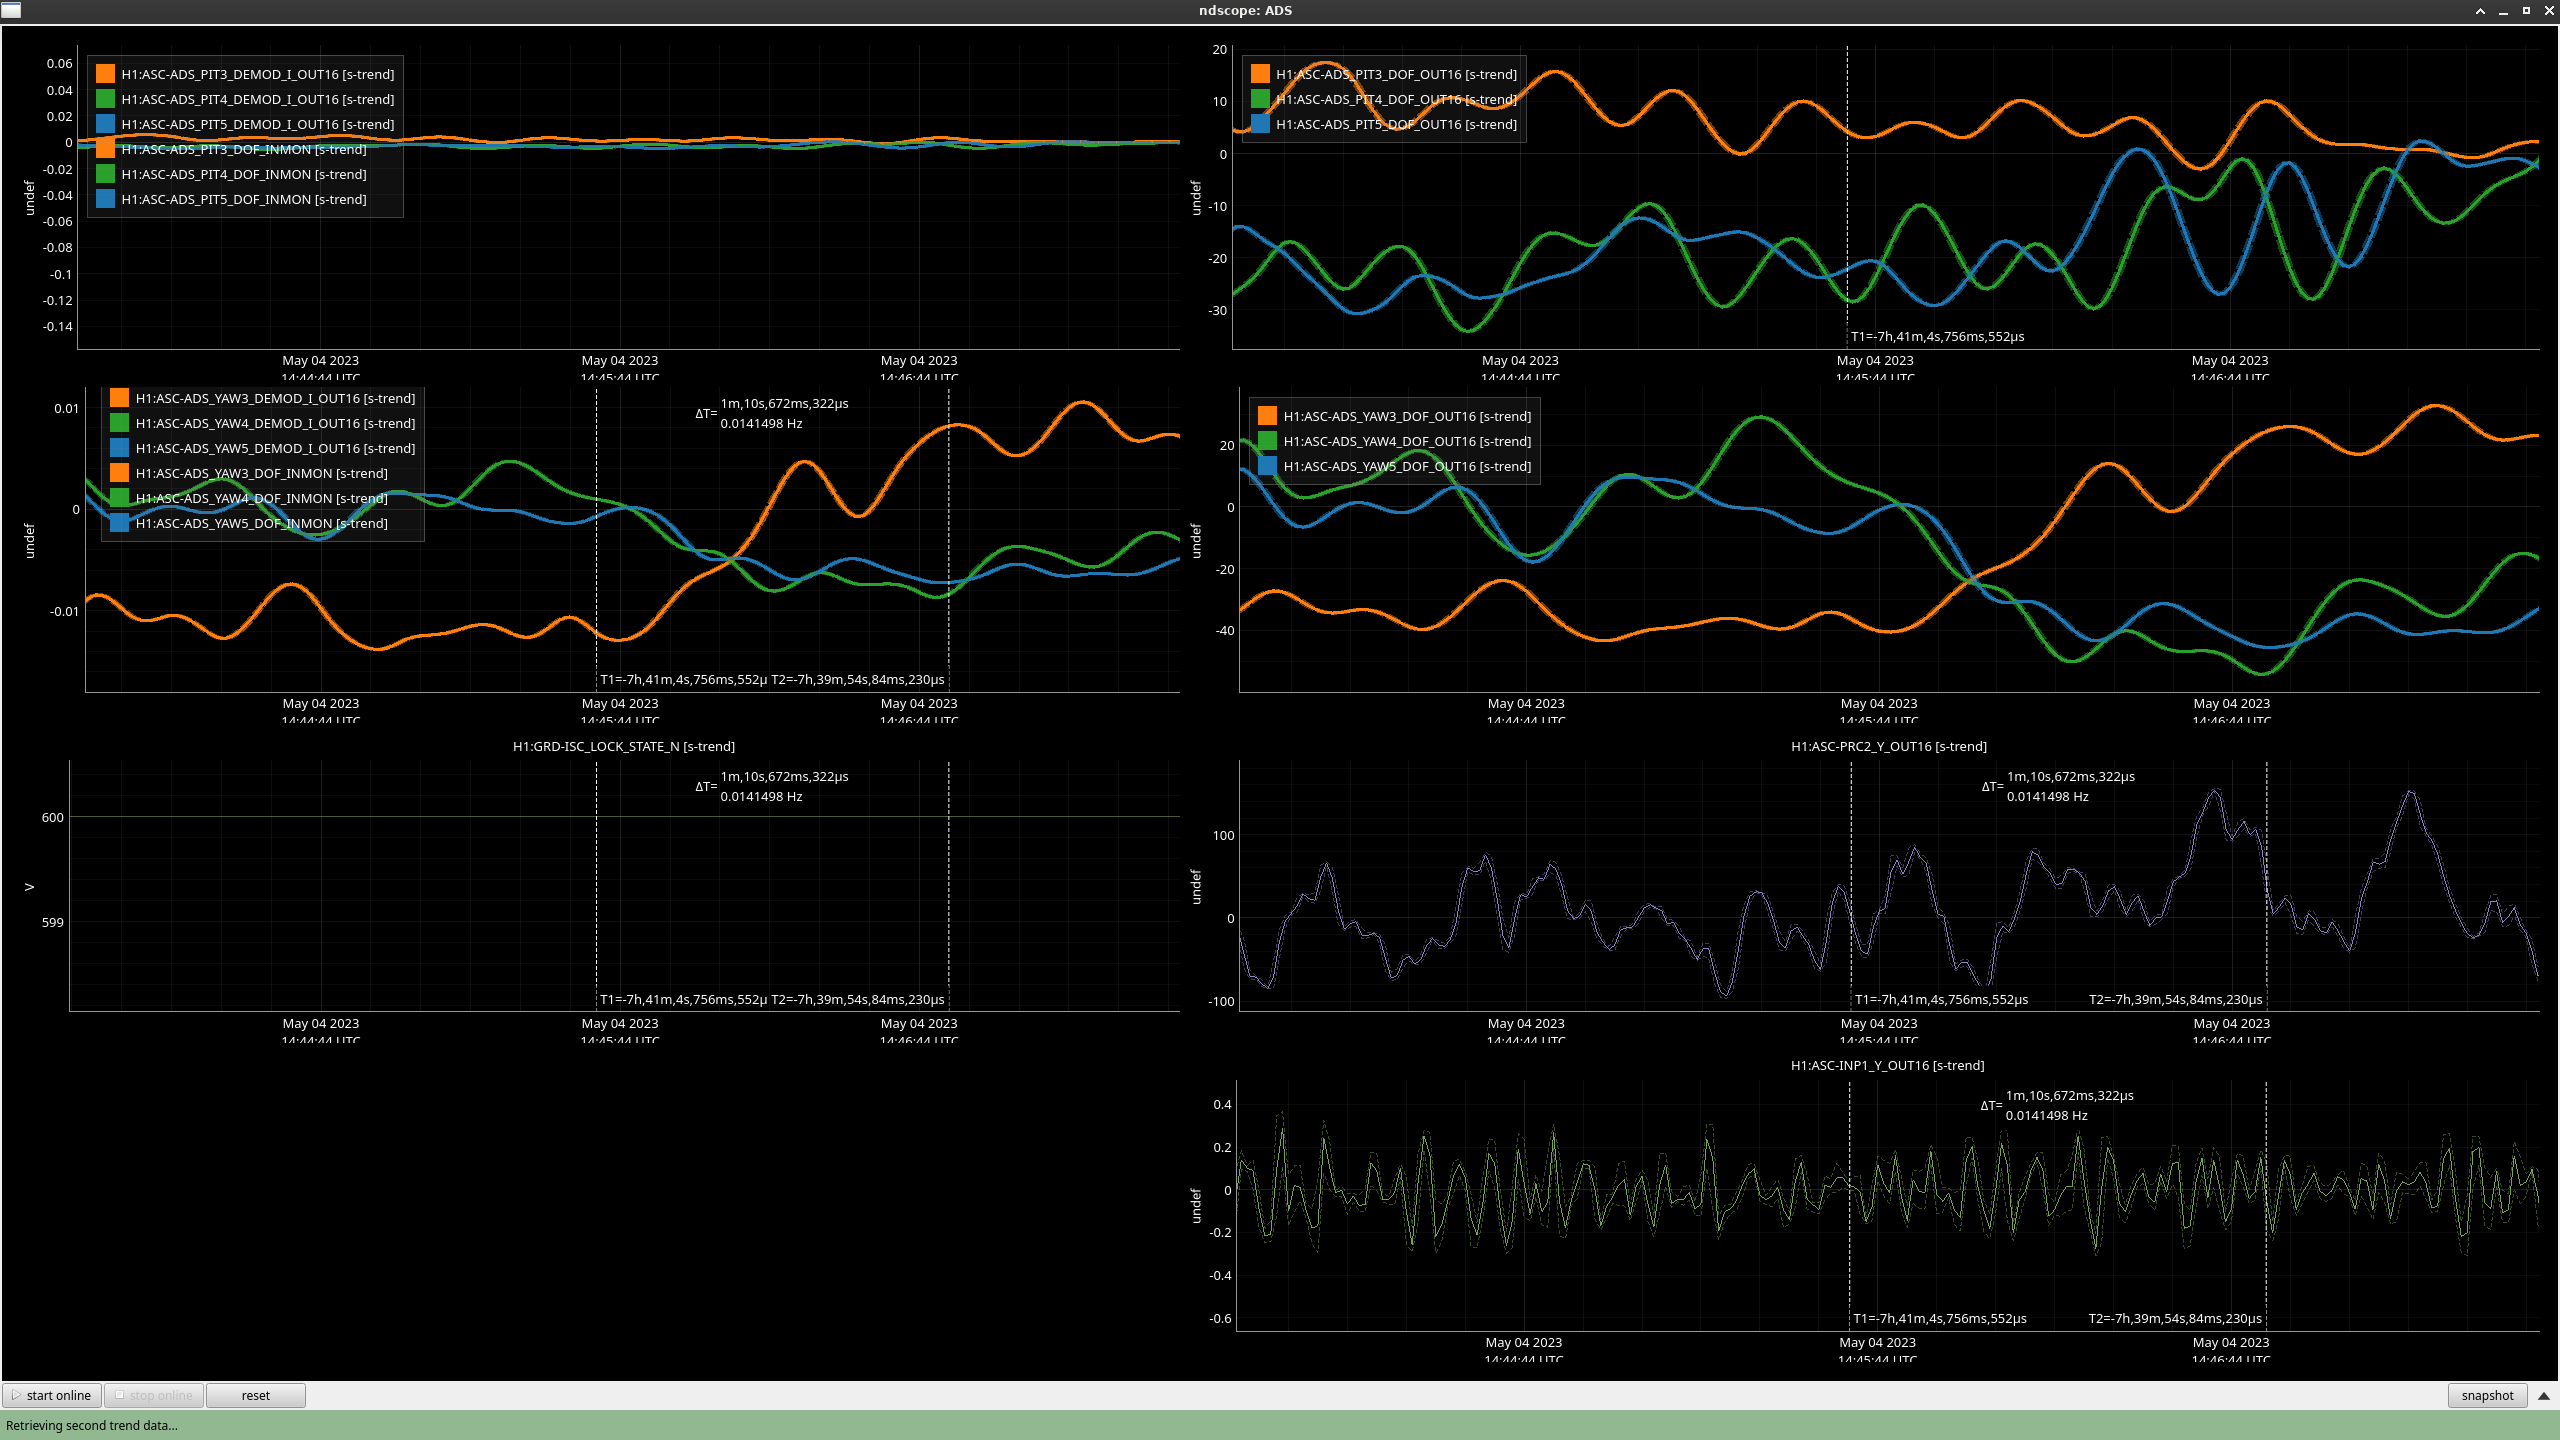Click green swatch for PIT4_DOF_INMON legend
Viewport: 2560px width, 1440px height.
[x=105, y=174]
